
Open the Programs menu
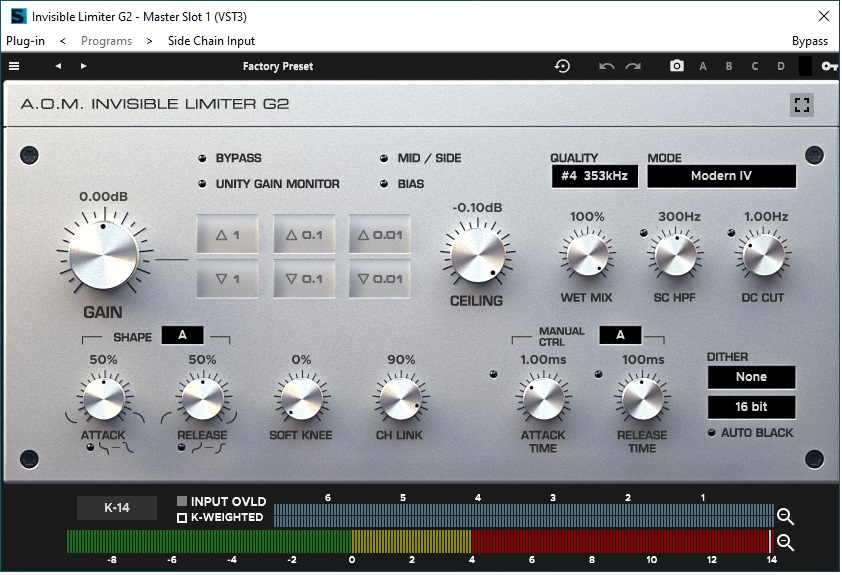pos(106,41)
